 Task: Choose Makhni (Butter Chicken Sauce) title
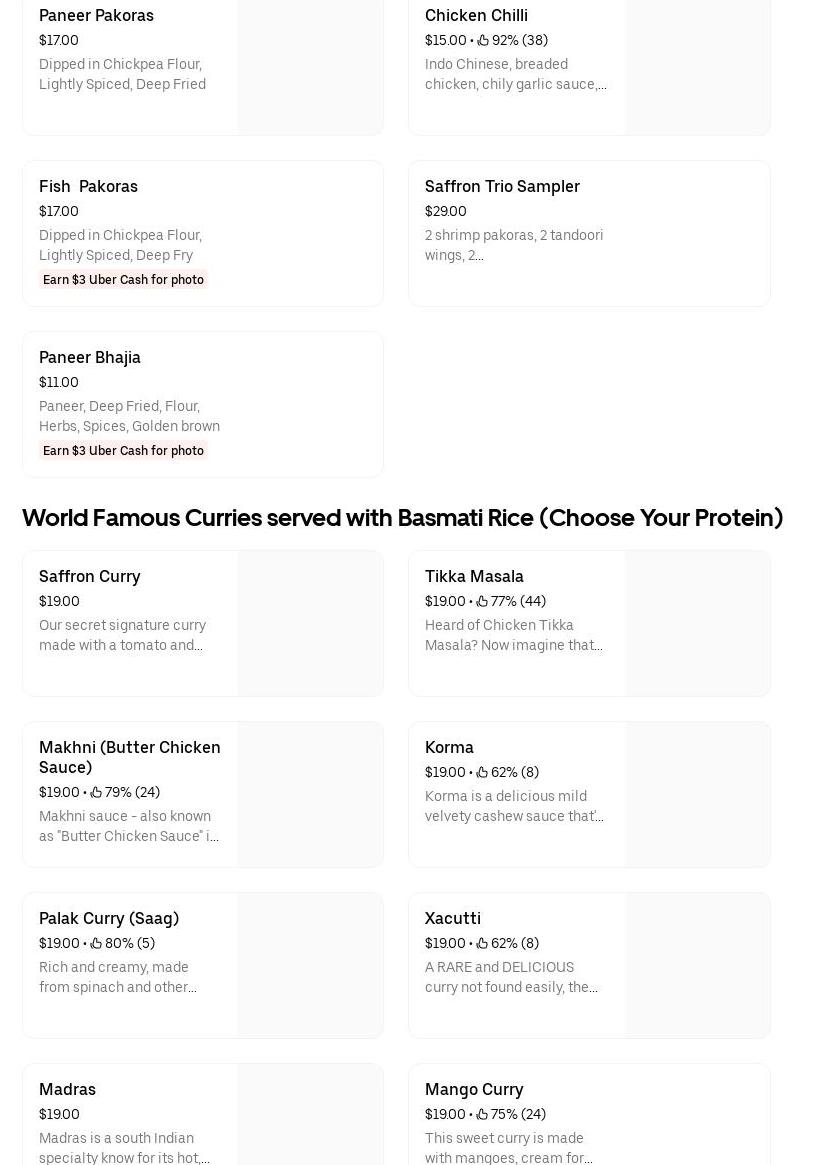pyautogui.click(x=130, y=757)
